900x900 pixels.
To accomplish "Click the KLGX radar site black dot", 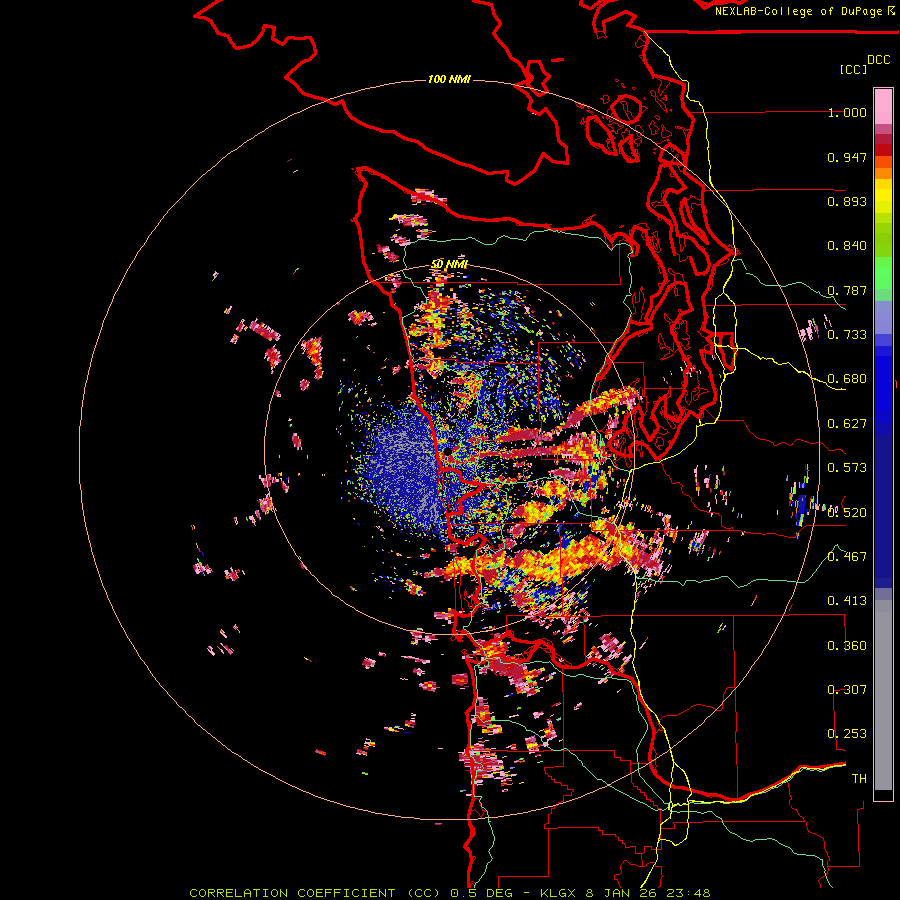I will click(447, 452).
